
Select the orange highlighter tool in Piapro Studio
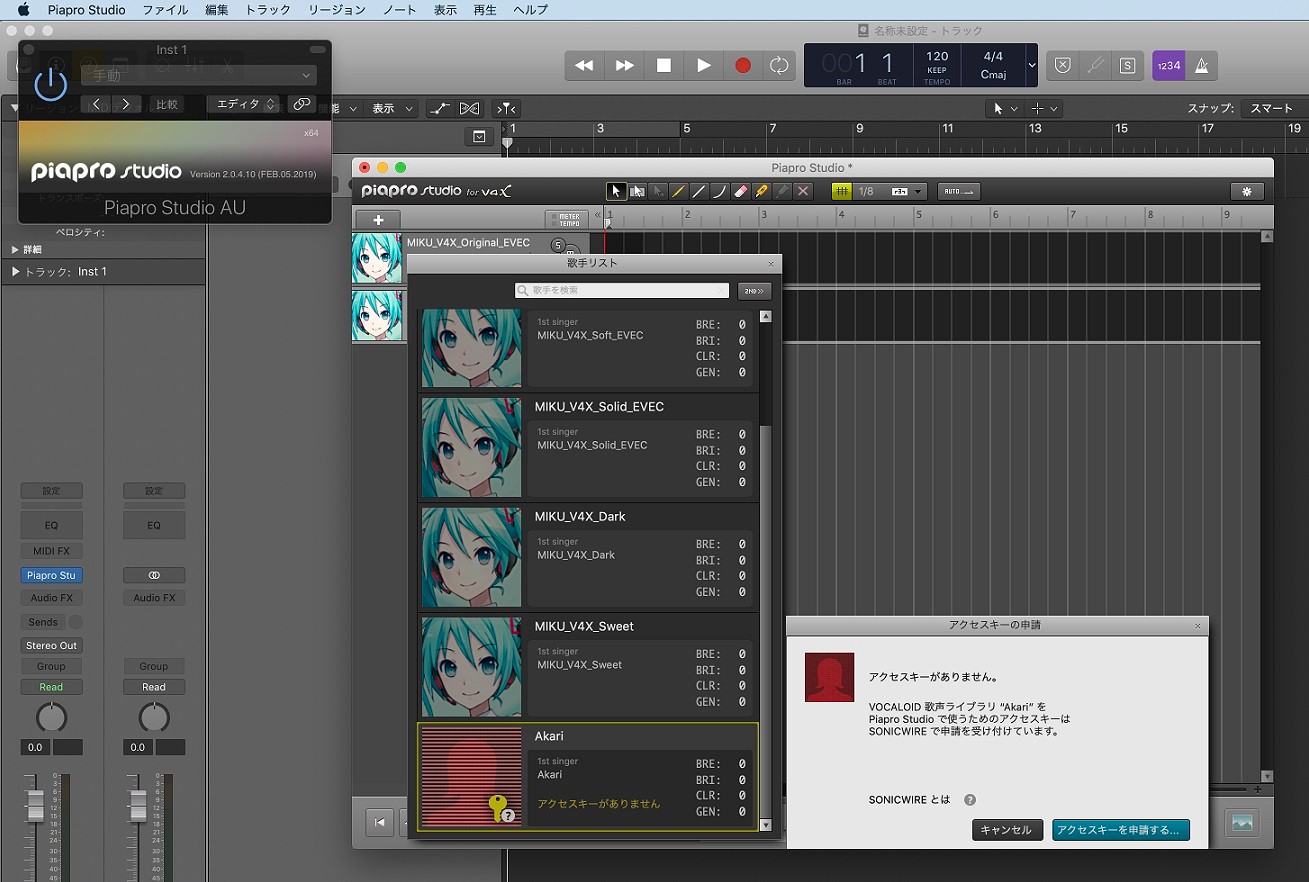(x=762, y=191)
